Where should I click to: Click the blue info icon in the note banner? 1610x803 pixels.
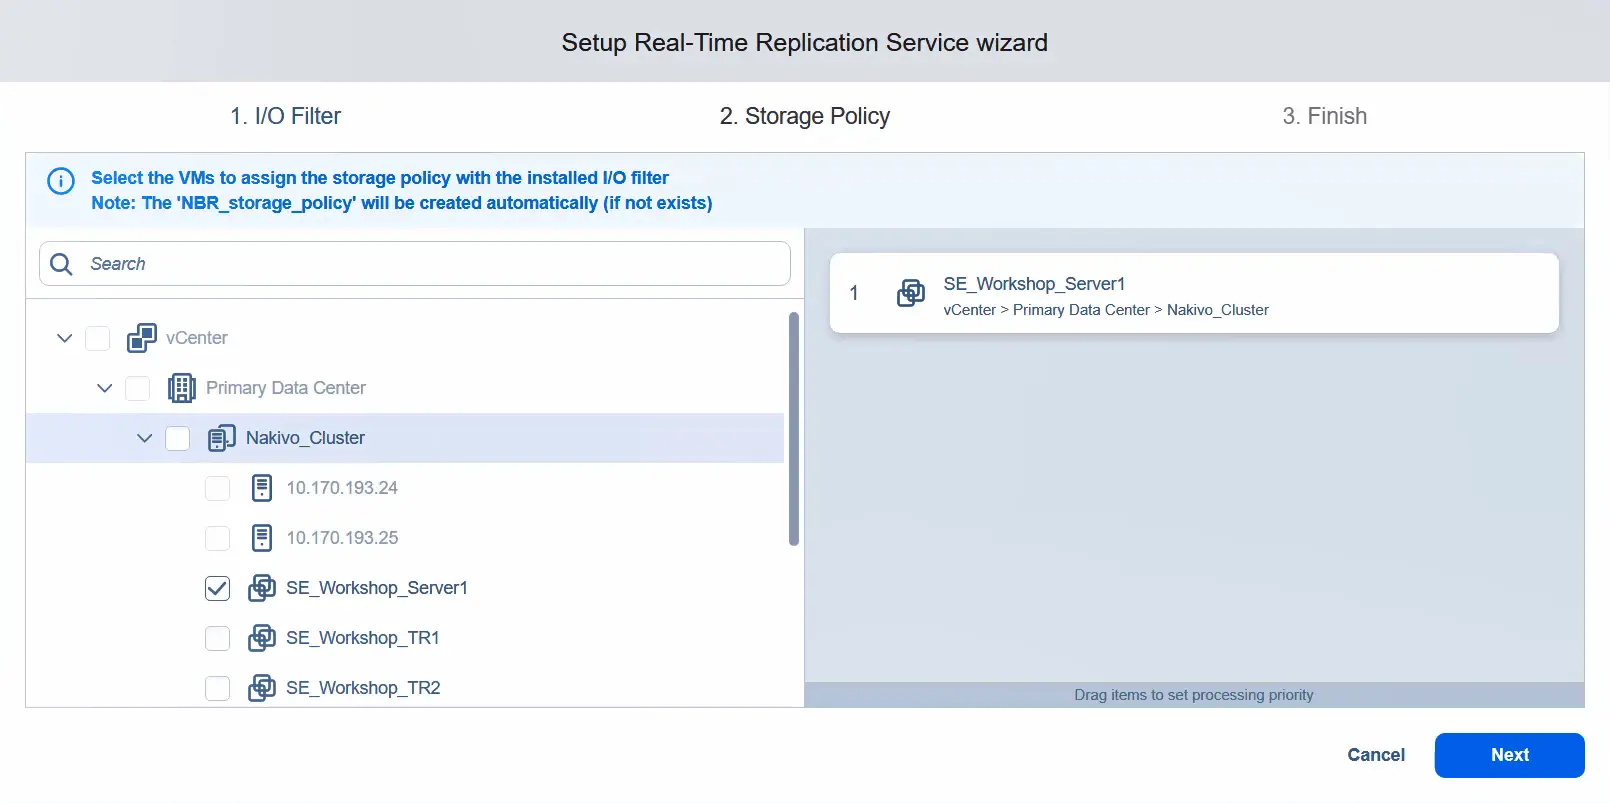[61, 181]
